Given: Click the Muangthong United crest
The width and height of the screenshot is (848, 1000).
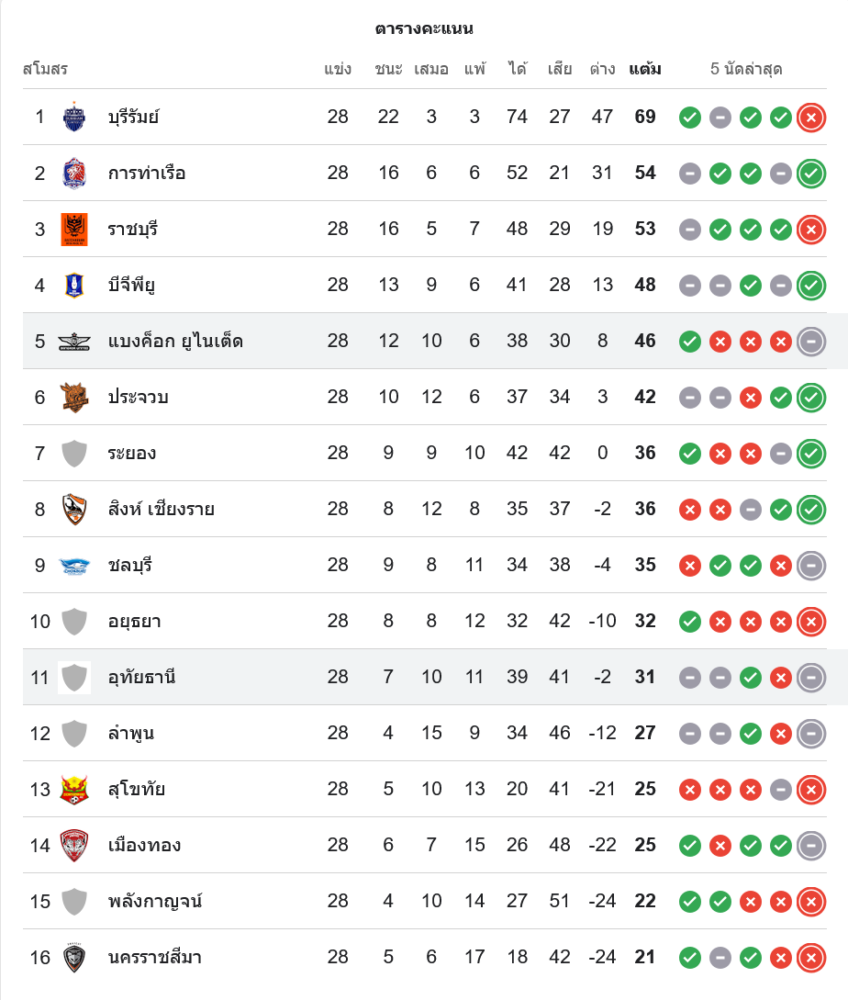Looking at the screenshot, I should (x=75, y=845).
